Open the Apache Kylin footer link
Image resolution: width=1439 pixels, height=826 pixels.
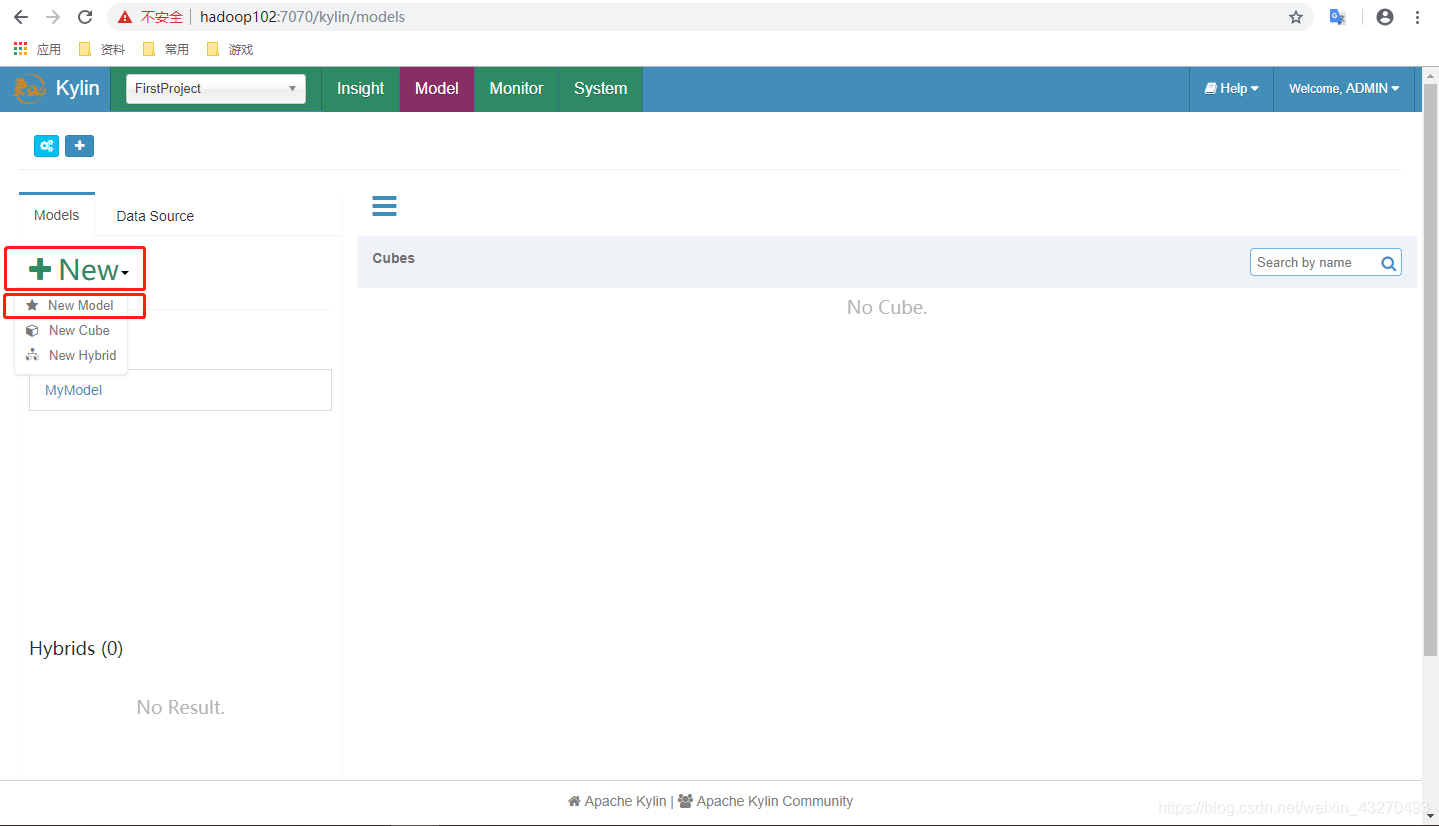pos(617,801)
